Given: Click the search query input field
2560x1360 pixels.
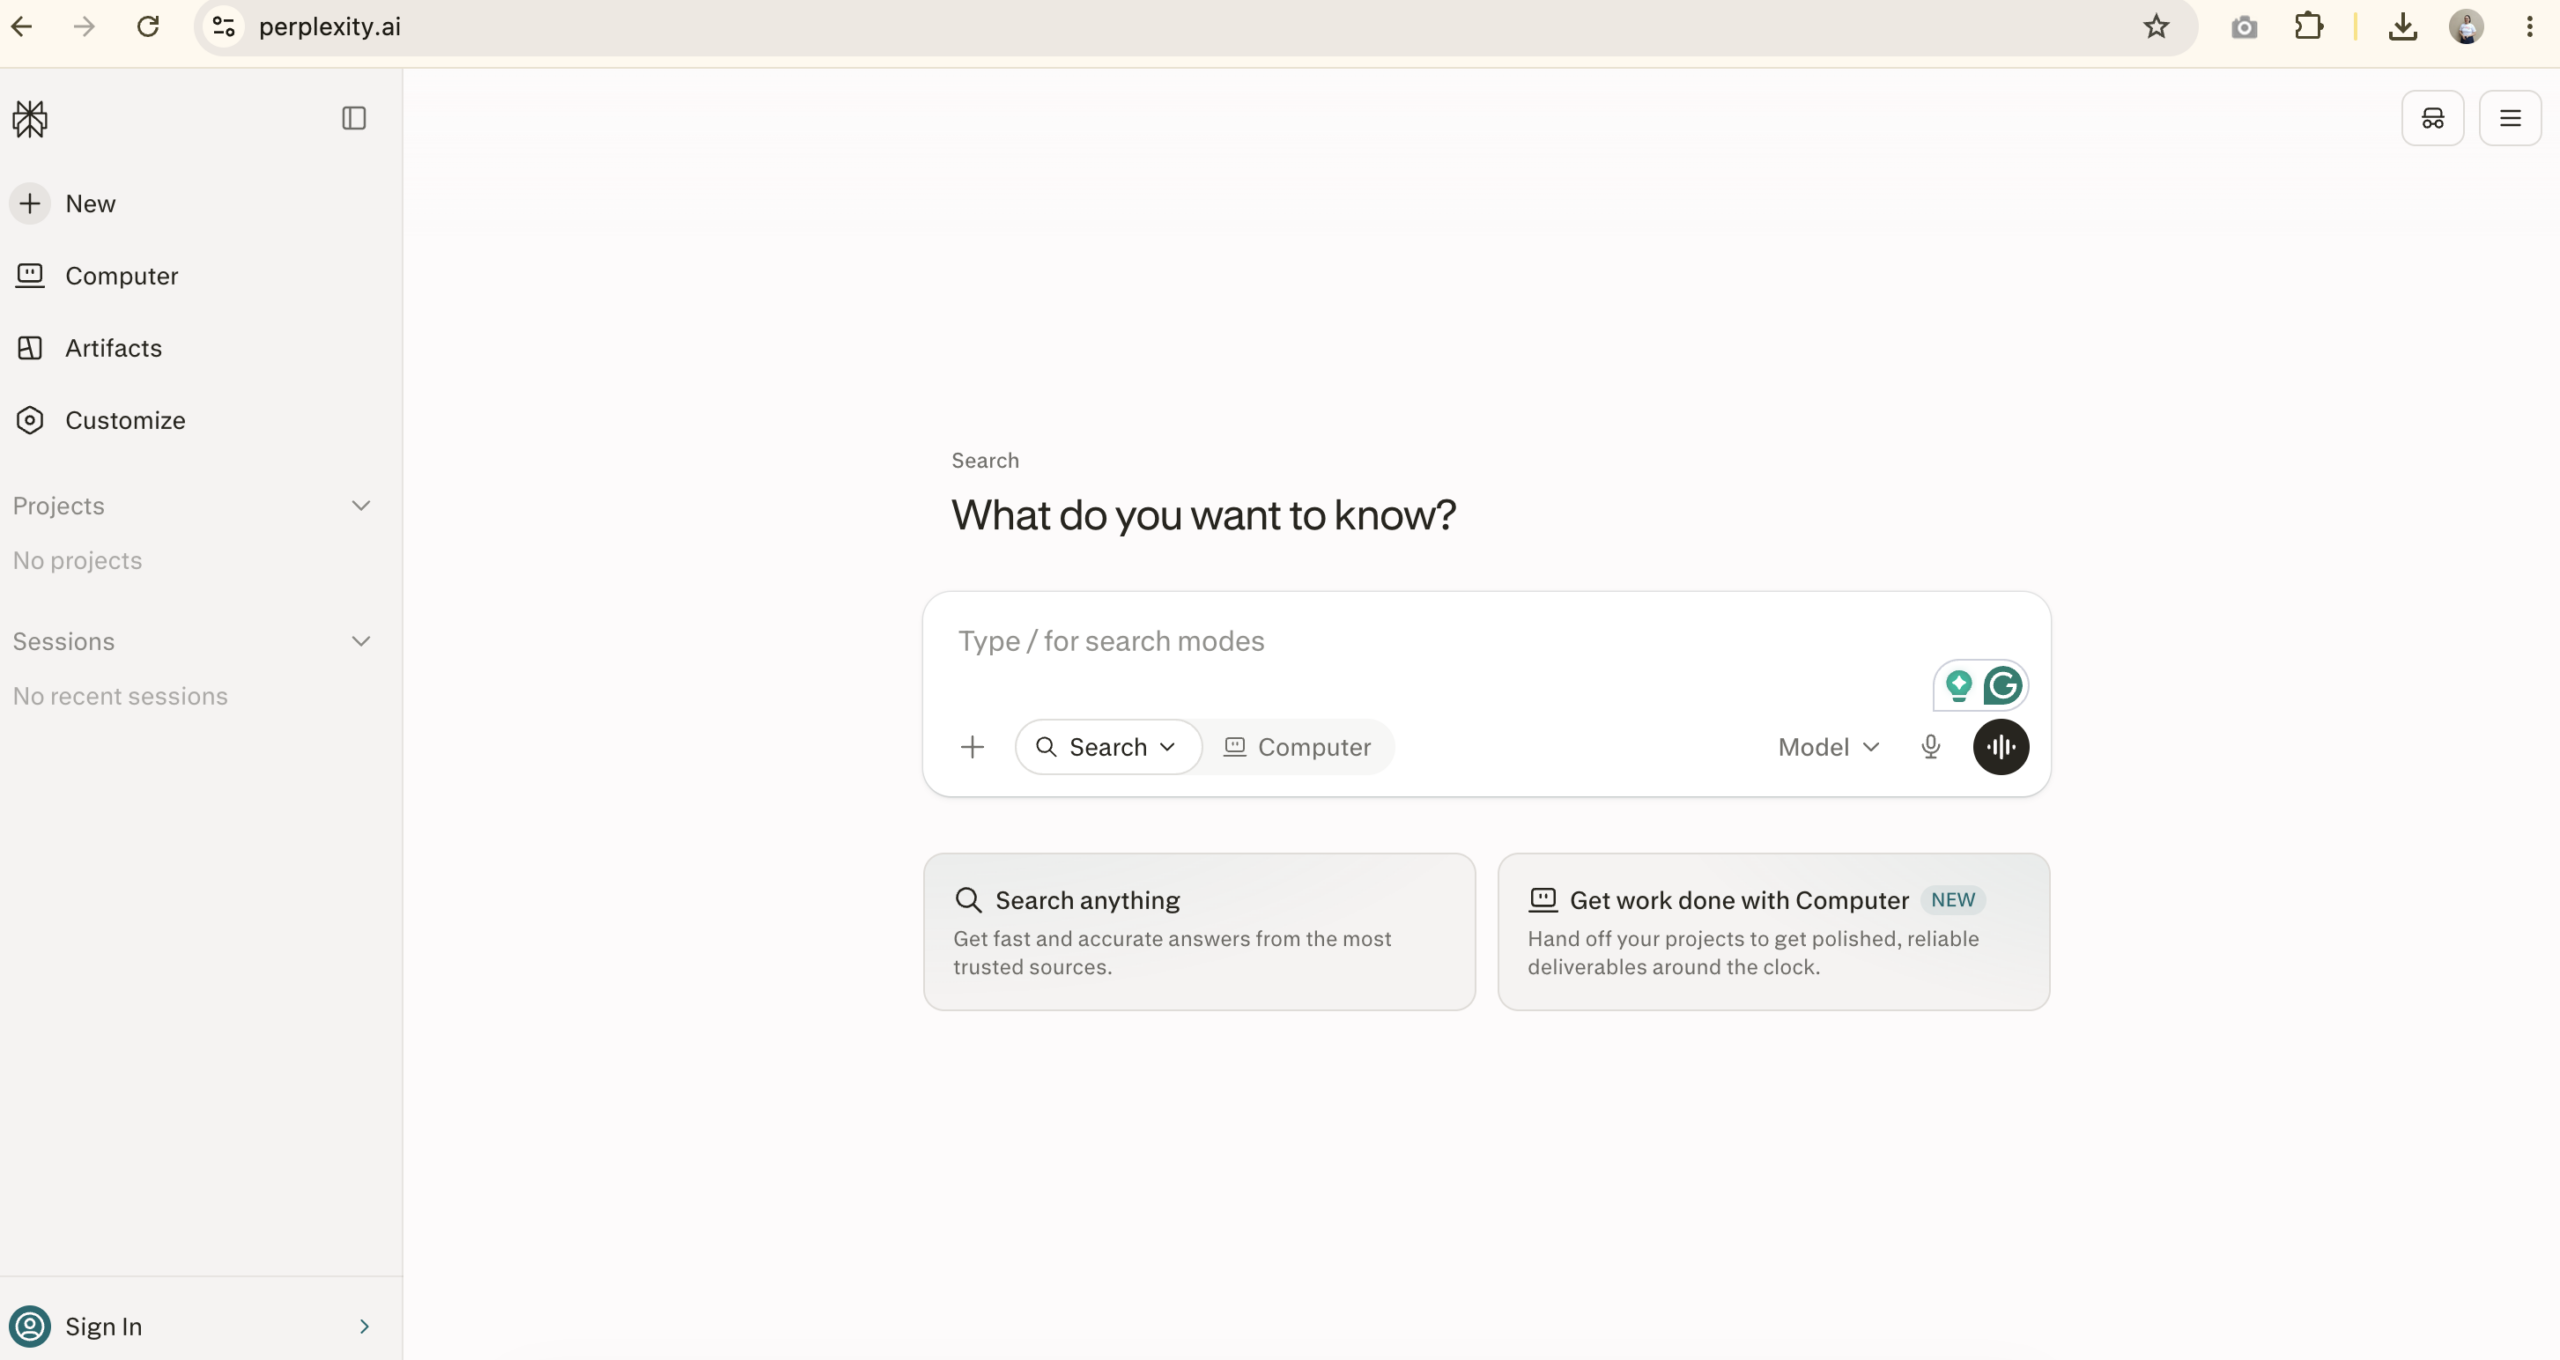Looking at the screenshot, I should pos(1440,642).
